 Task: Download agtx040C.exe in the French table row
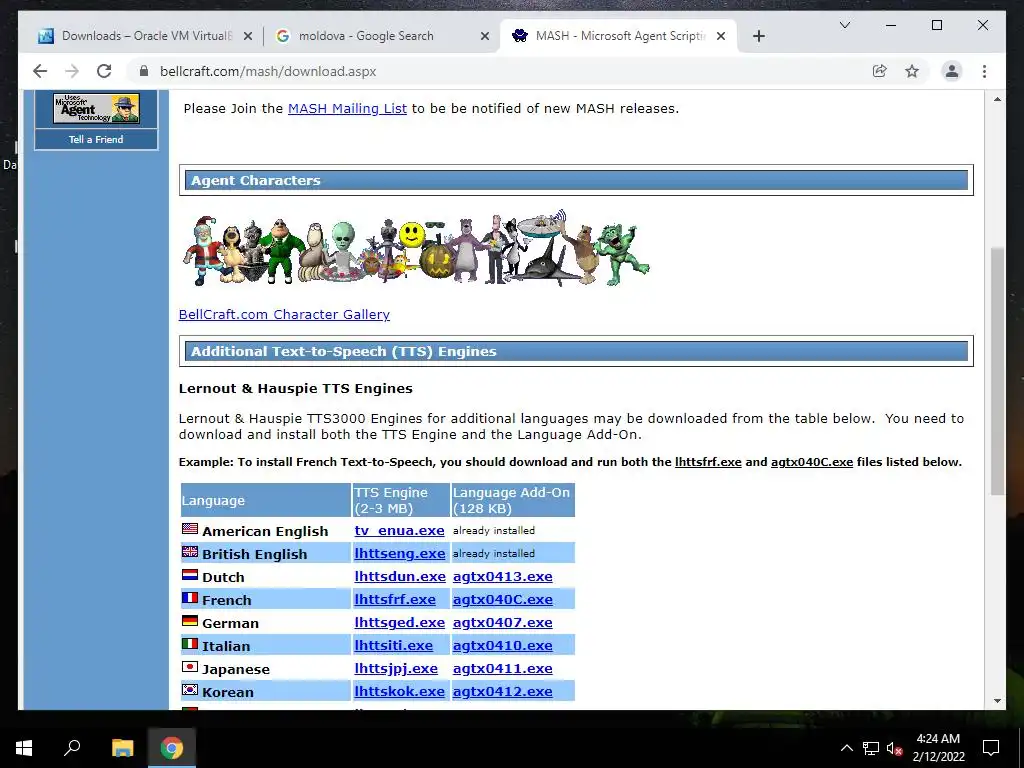[x=502, y=599]
